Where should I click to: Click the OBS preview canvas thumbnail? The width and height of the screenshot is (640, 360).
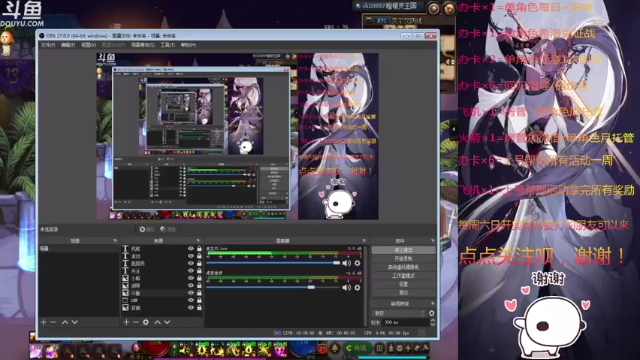[237, 136]
